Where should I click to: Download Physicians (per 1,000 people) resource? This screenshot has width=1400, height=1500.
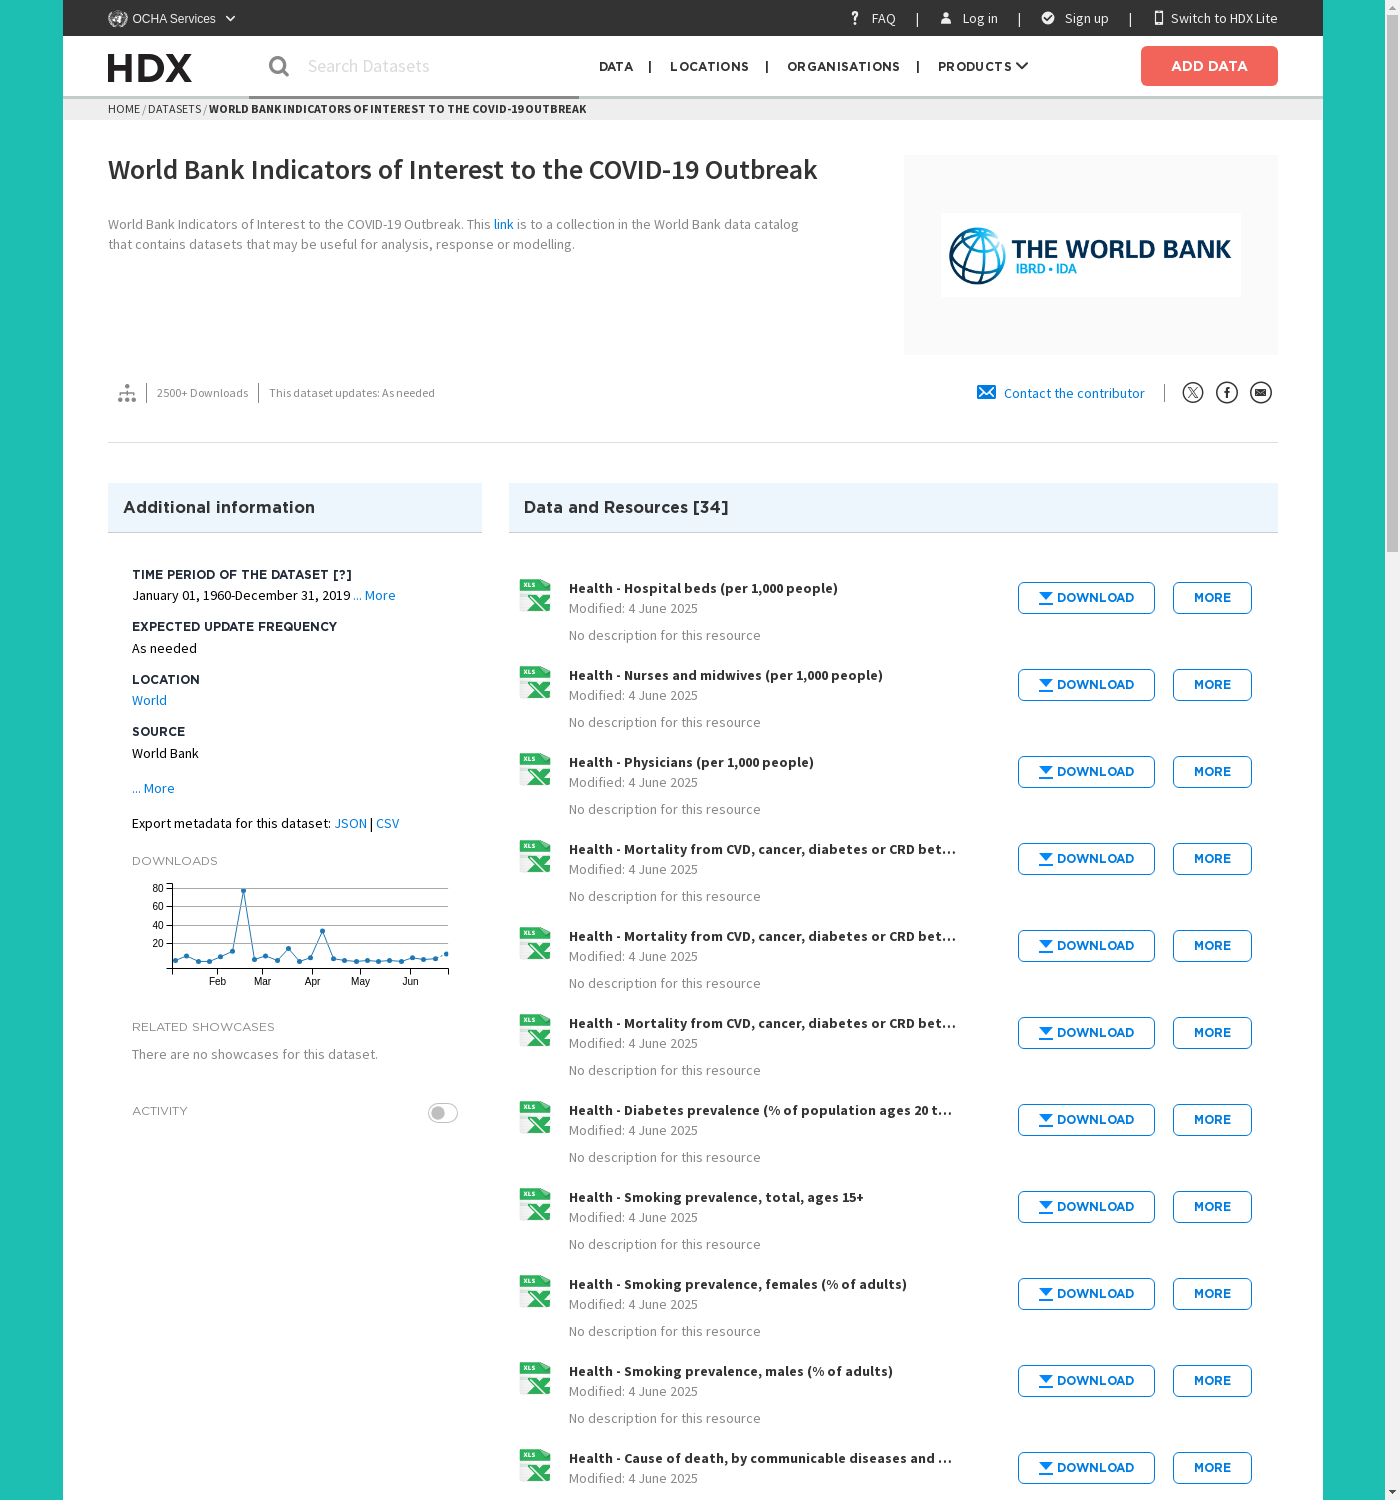click(1086, 772)
